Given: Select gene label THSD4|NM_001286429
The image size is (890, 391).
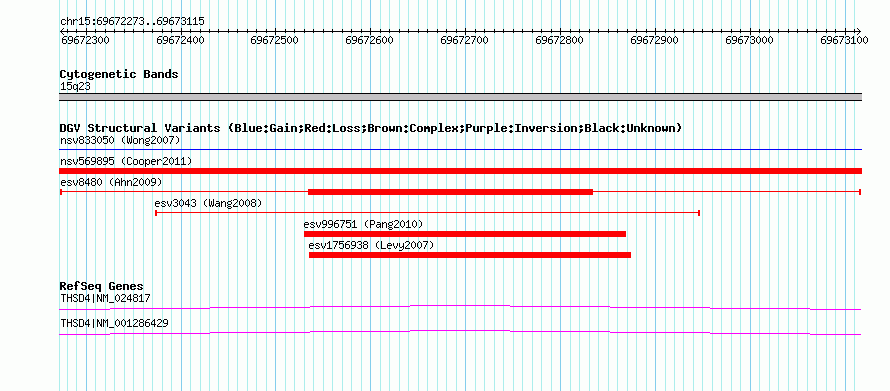Looking at the screenshot, I should tap(114, 323).
